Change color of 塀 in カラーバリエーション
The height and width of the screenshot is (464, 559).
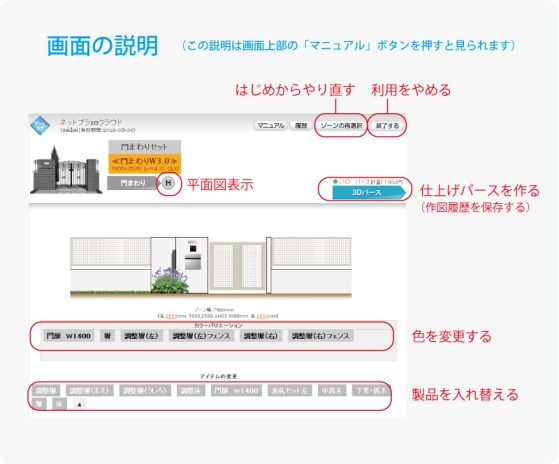point(107,336)
